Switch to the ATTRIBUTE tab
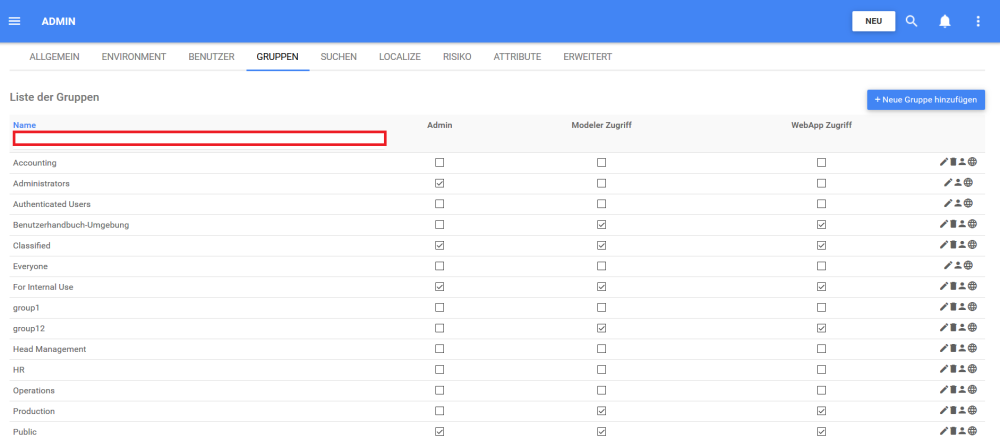The width and height of the screenshot is (1000, 439). (517, 57)
